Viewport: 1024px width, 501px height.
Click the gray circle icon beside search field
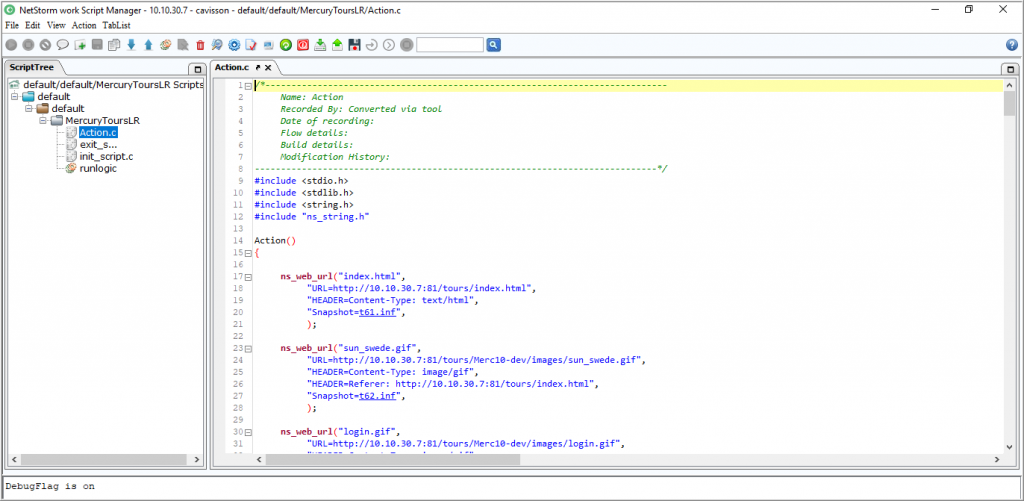406,45
